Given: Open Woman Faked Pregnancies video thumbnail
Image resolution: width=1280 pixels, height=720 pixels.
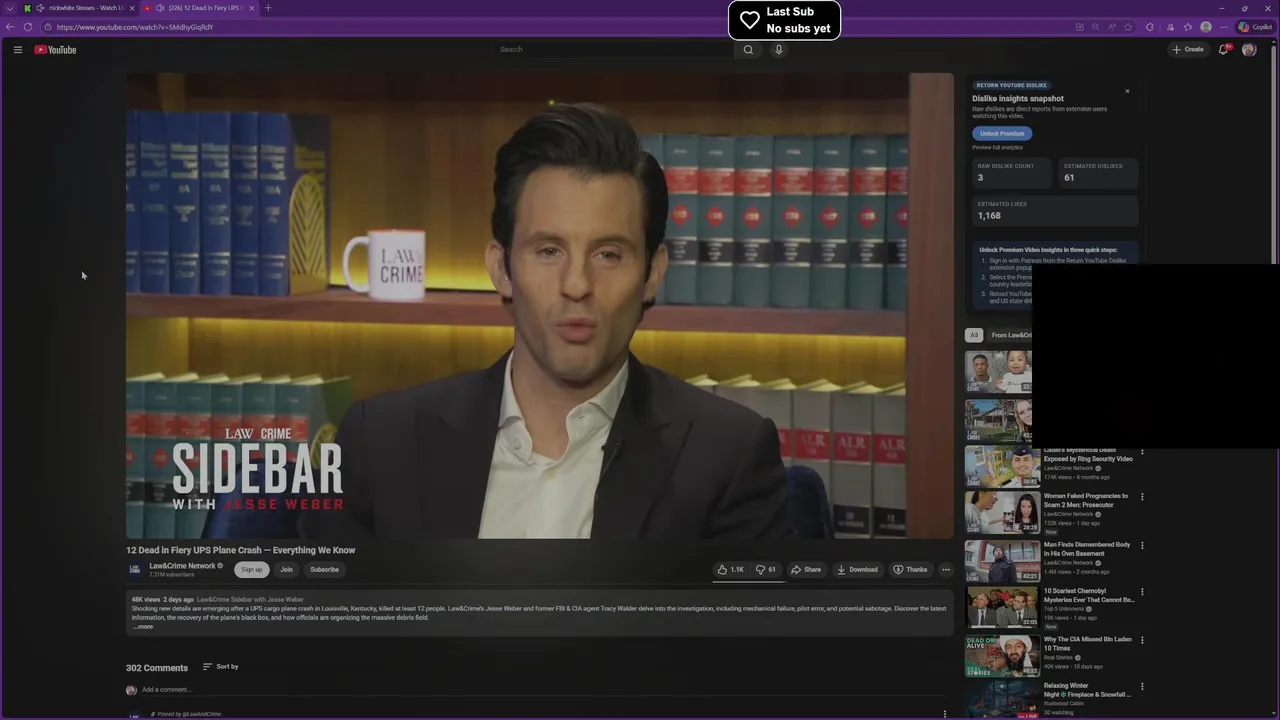Looking at the screenshot, I should click(x=1002, y=512).
